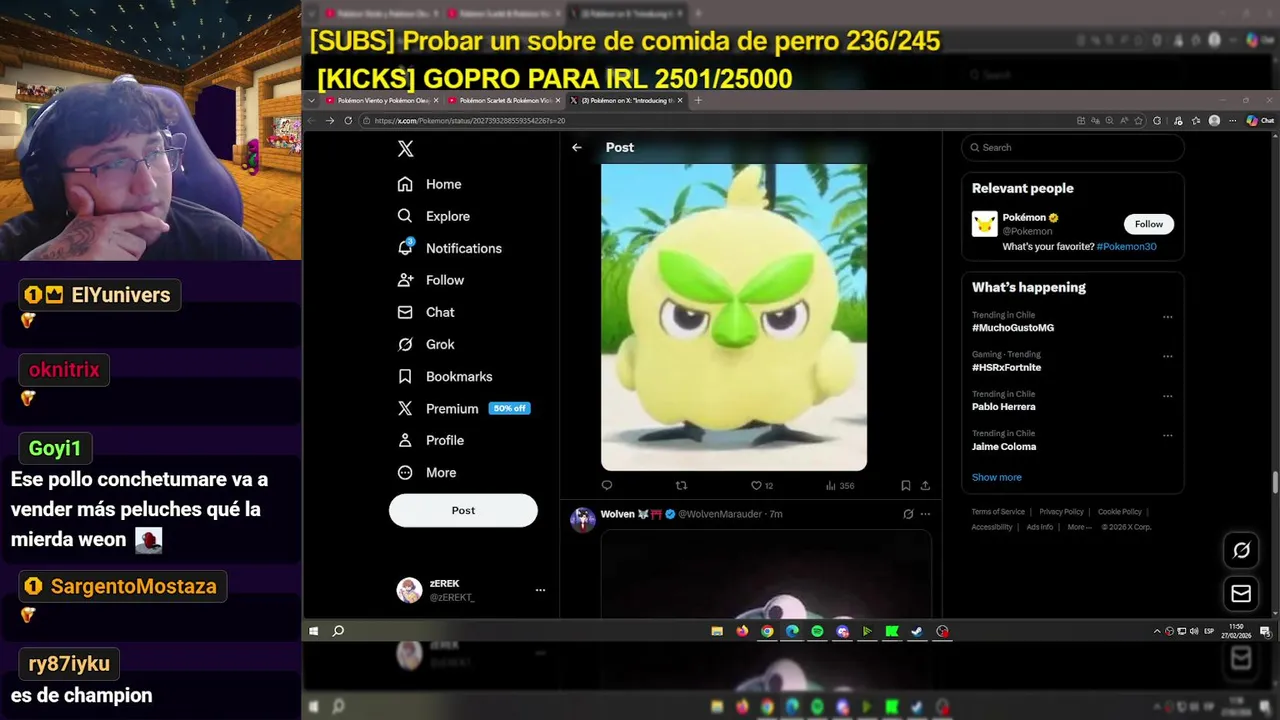Open Steam from taskbar
This screenshot has width=1280, height=720.
[917, 631]
